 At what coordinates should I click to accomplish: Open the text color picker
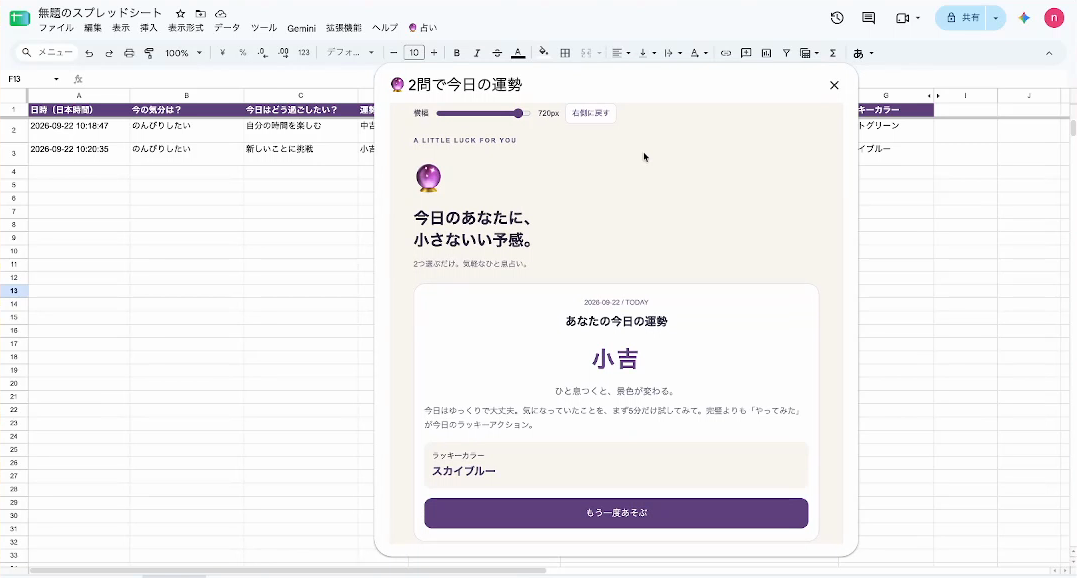click(x=518, y=53)
